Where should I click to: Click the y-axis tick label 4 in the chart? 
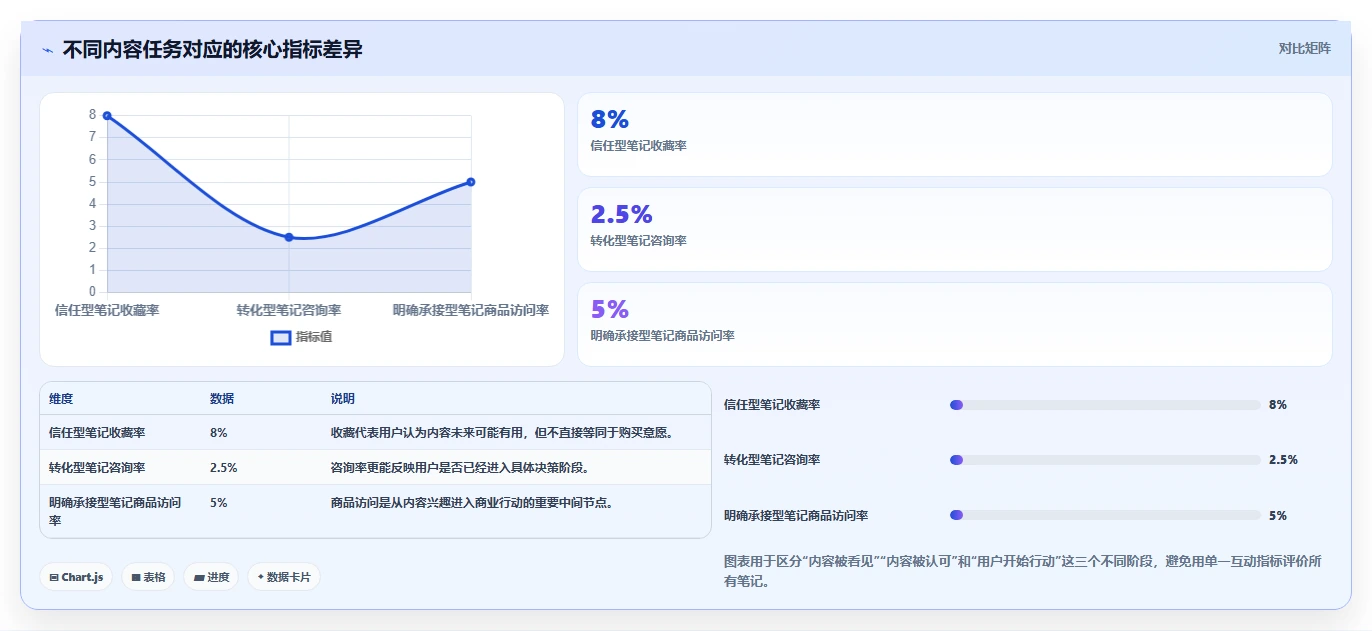pos(92,204)
